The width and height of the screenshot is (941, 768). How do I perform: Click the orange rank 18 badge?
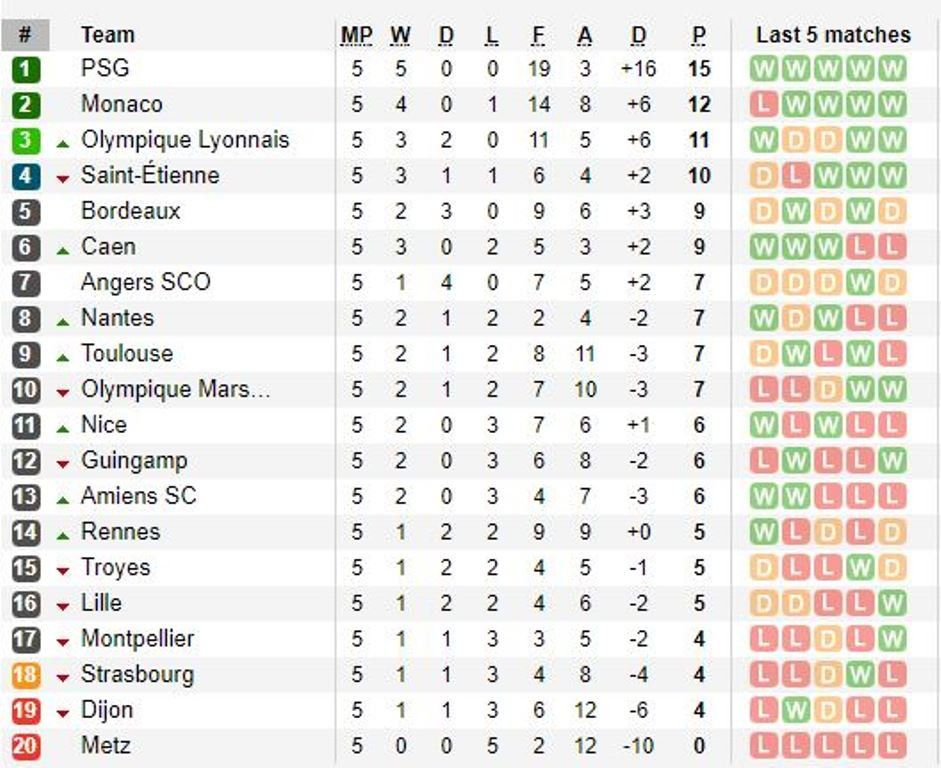click(x=26, y=675)
